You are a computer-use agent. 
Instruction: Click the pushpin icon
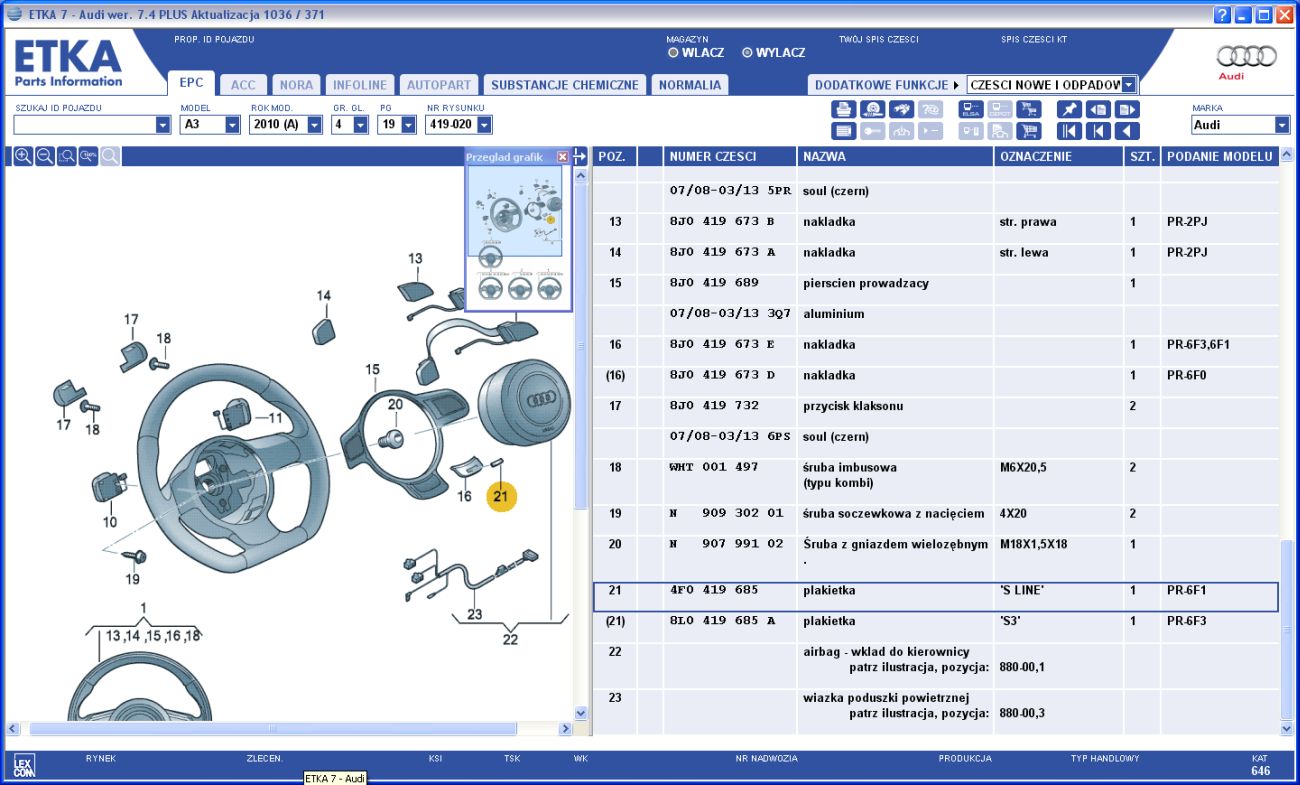coord(1069,109)
